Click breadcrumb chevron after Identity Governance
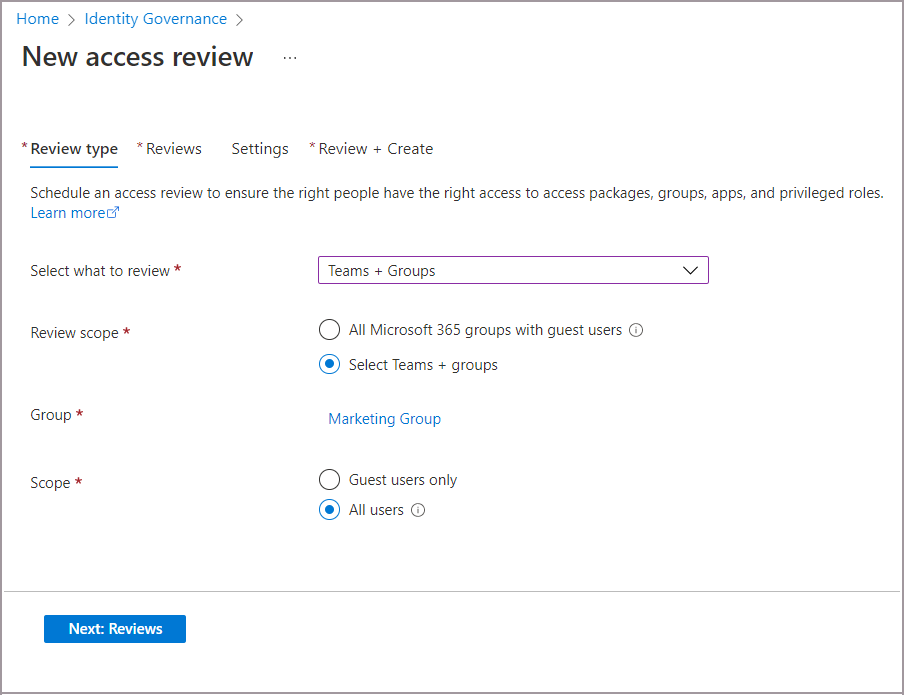 [x=239, y=19]
